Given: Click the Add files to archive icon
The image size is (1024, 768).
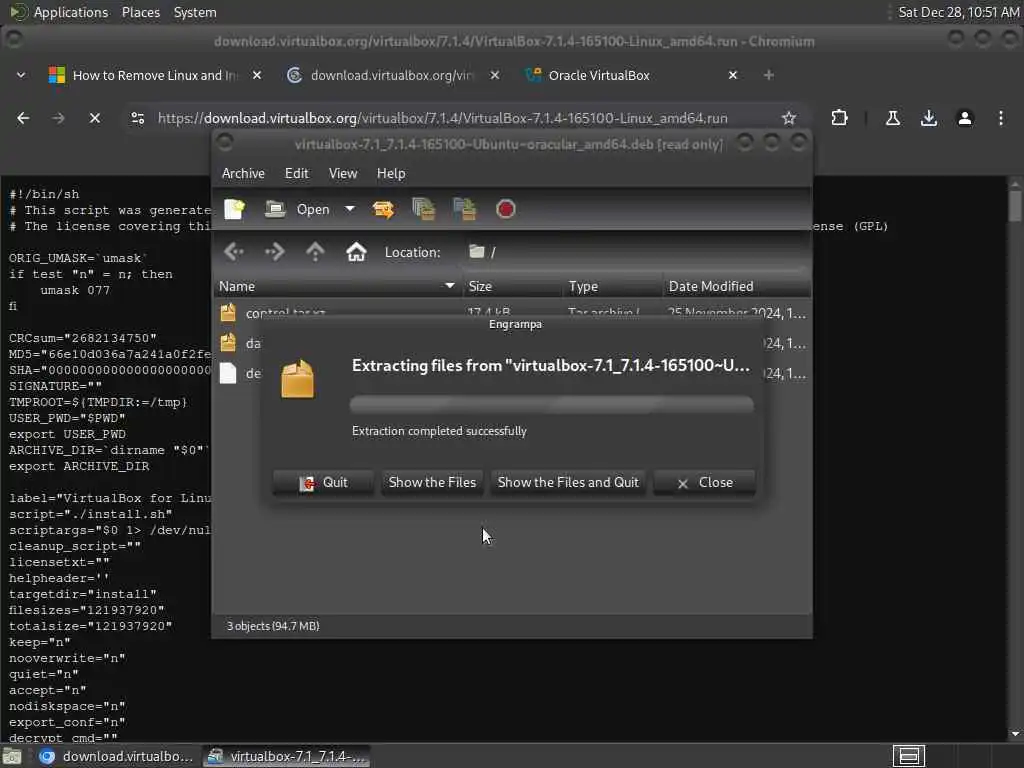Looking at the screenshot, I should pos(424,209).
